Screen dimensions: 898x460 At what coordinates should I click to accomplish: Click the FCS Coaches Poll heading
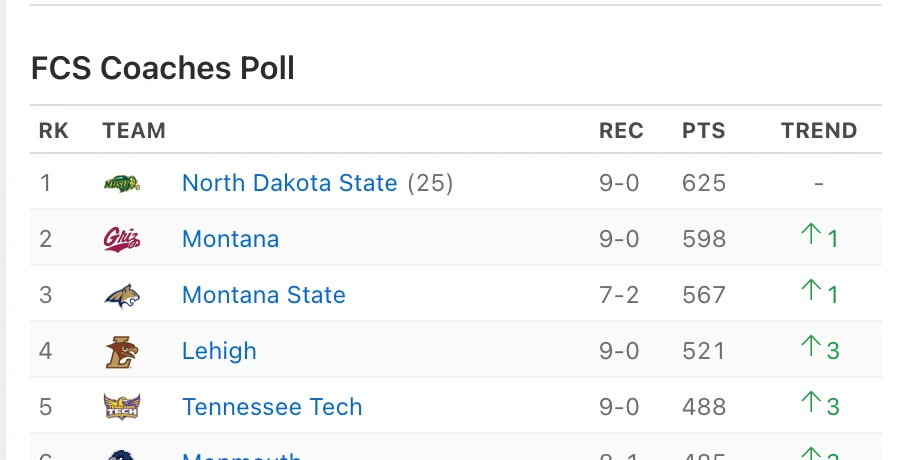163,68
